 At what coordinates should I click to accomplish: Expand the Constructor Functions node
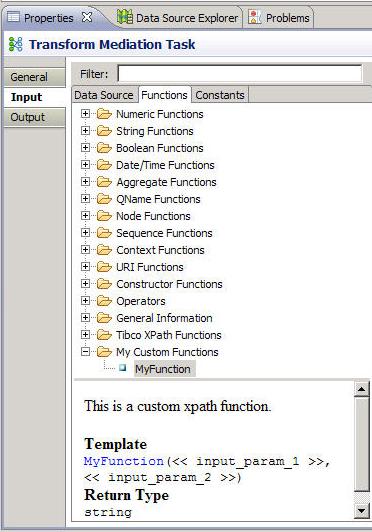coord(86,283)
